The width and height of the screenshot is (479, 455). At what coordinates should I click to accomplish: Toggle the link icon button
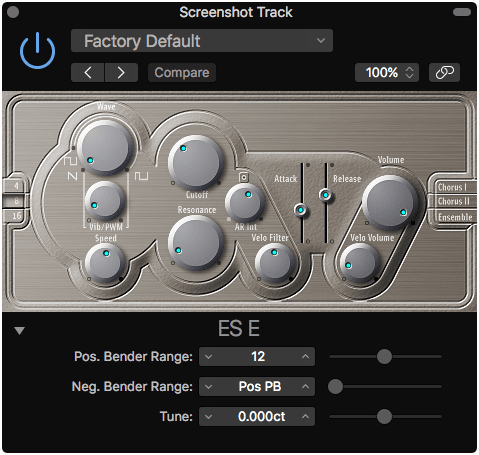(x=444, y=72)
